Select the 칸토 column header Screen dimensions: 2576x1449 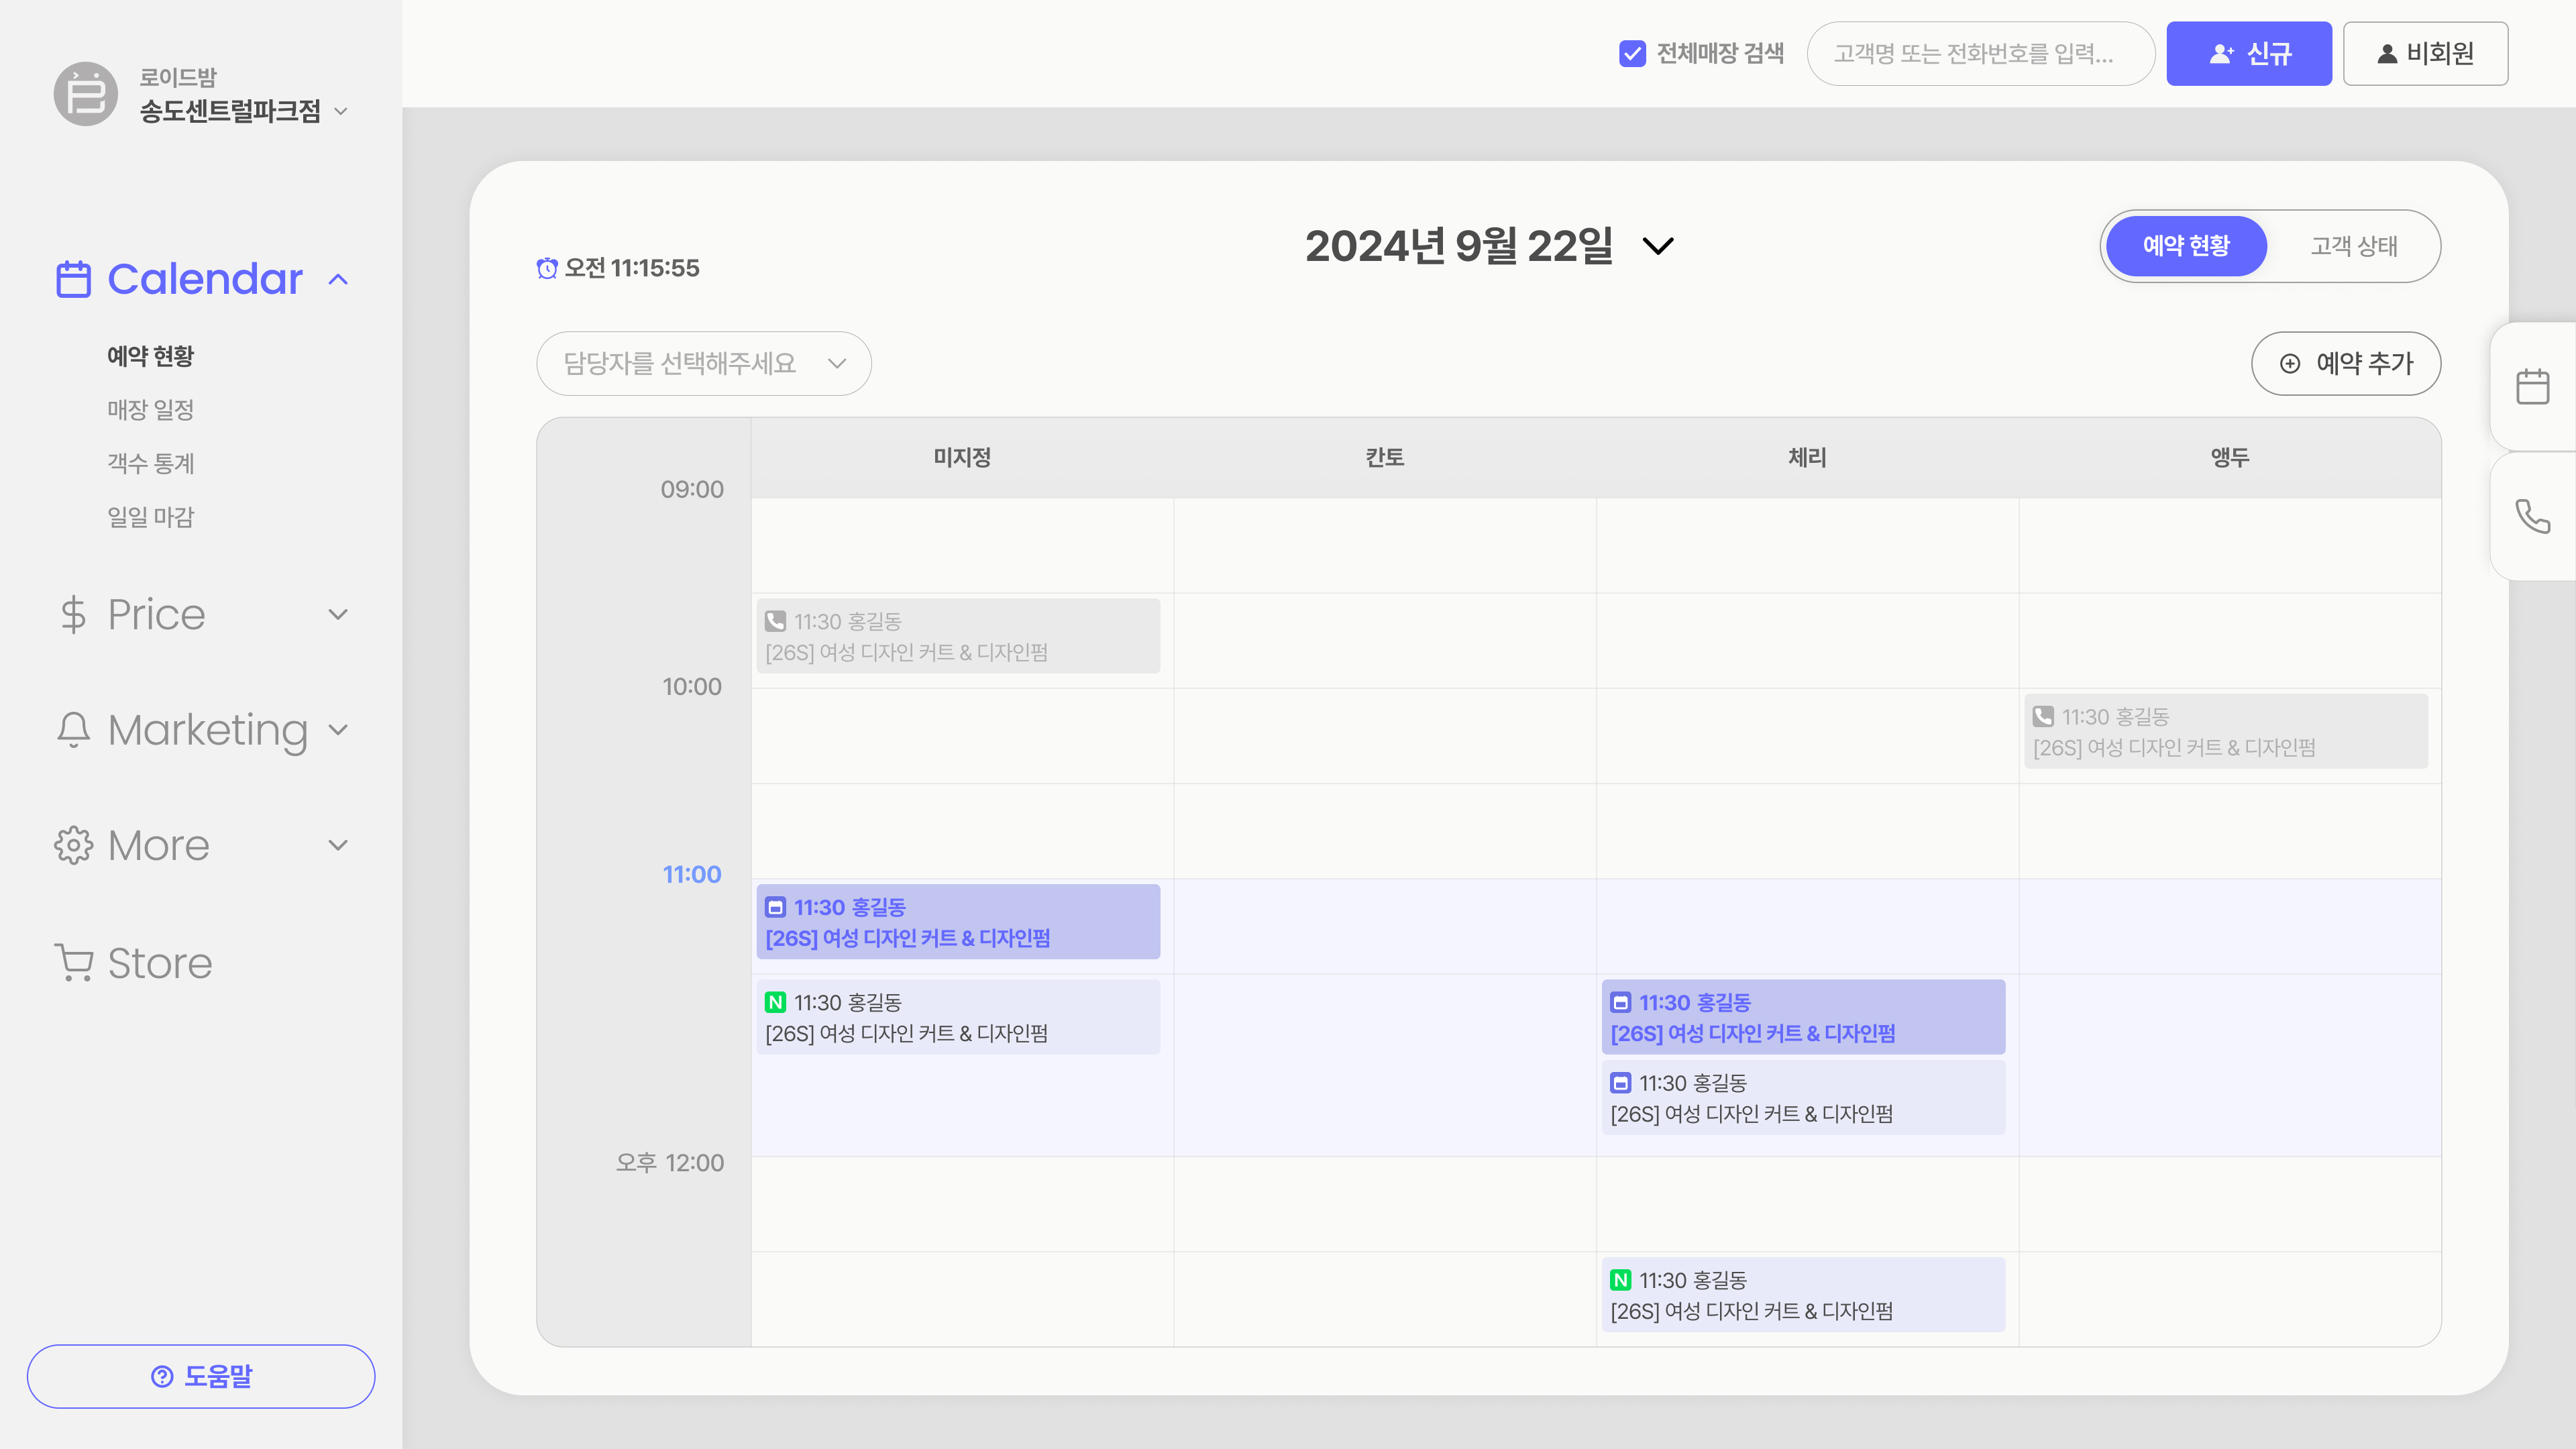[x=1385, y=457]
